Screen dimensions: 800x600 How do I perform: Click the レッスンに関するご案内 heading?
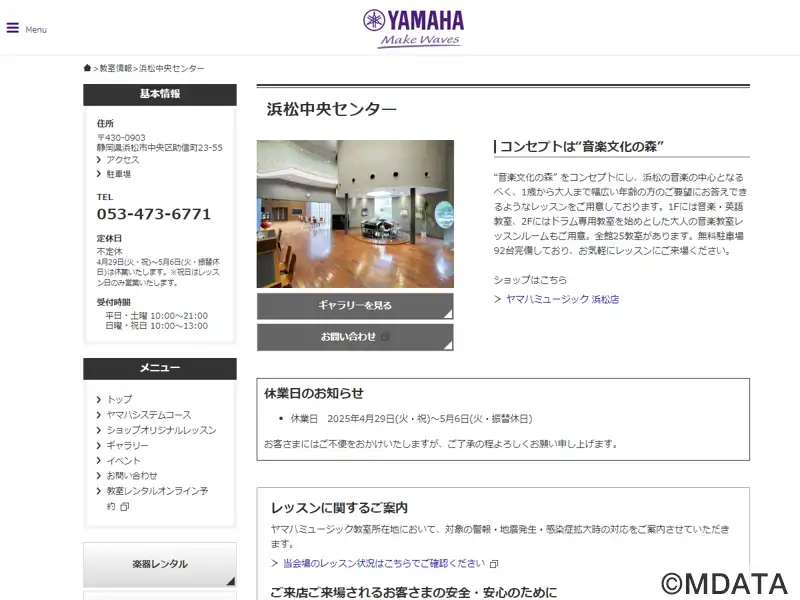point(339,508)
